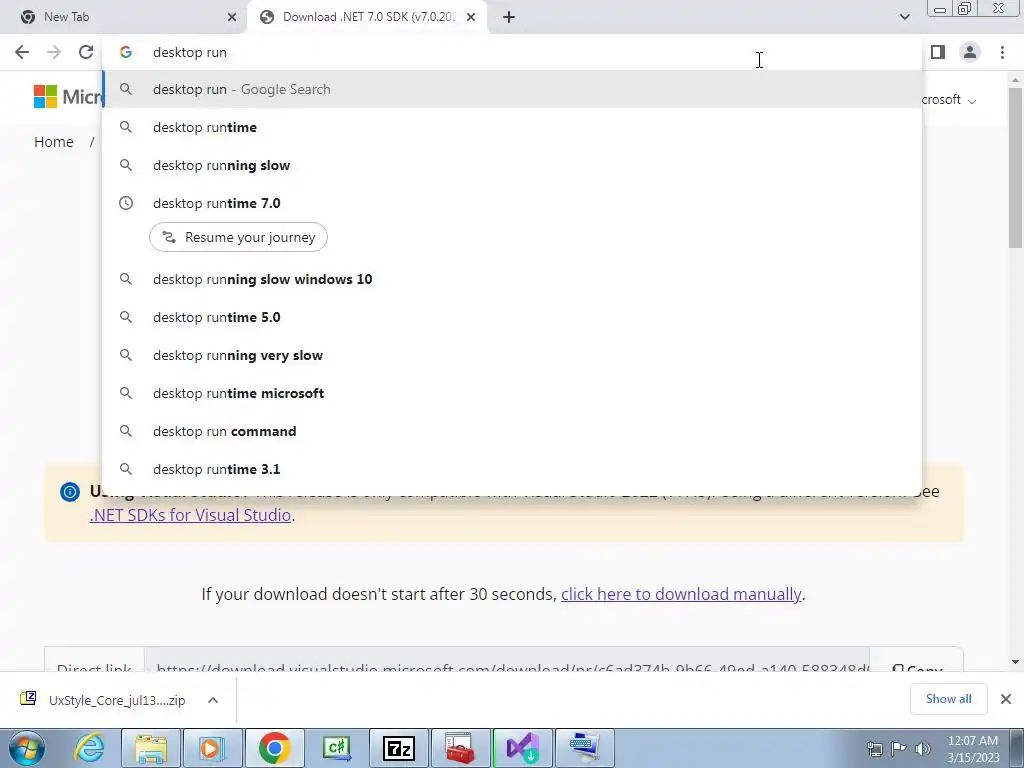Open the computer keyboard taskbar icon

tap(584, 748)
